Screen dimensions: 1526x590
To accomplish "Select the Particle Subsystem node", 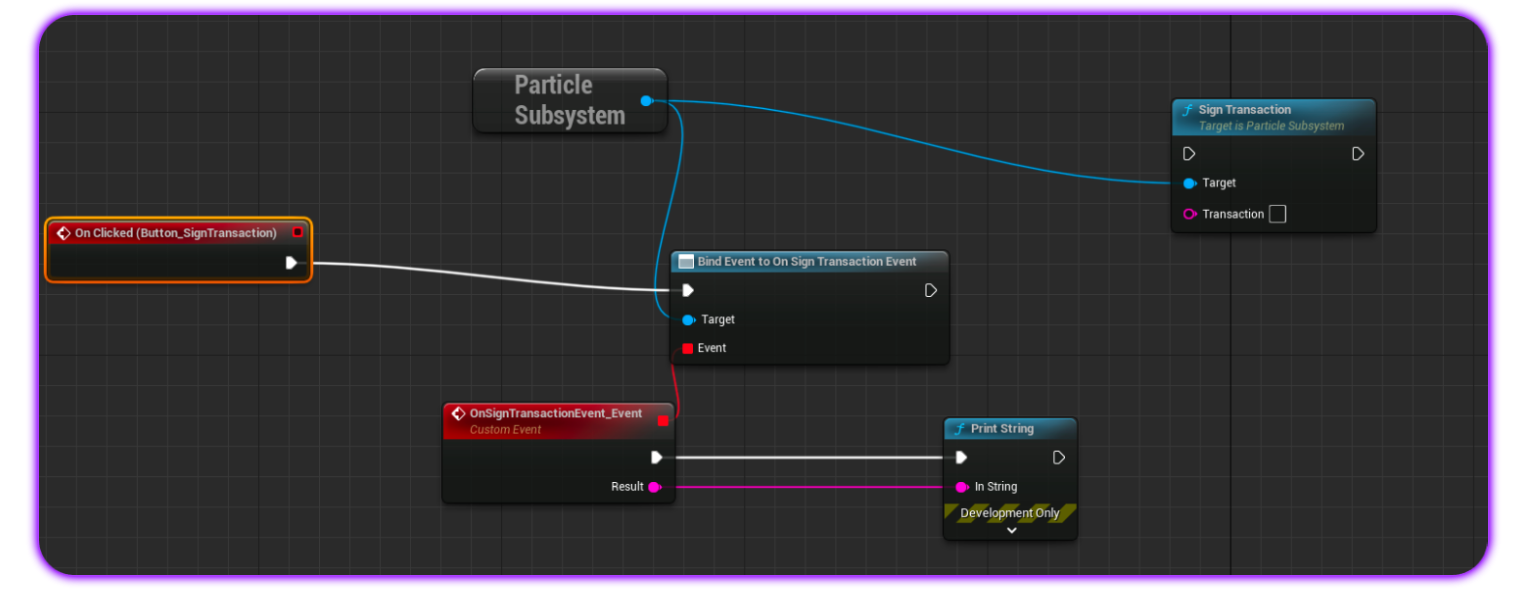I will coord(570,100).
